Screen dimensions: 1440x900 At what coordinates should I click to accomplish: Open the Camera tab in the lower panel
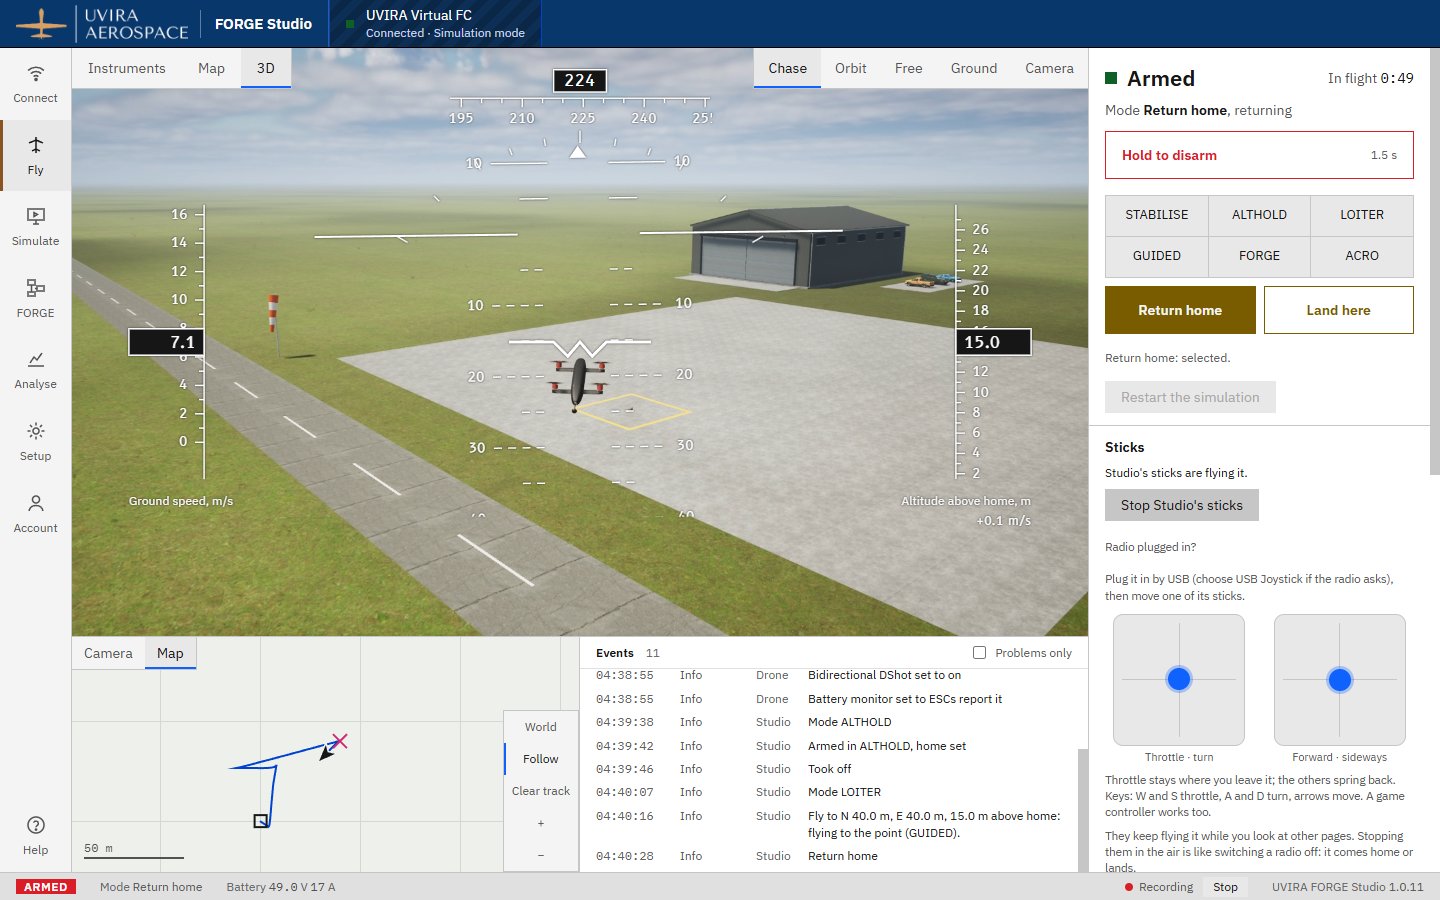(108, 653)
